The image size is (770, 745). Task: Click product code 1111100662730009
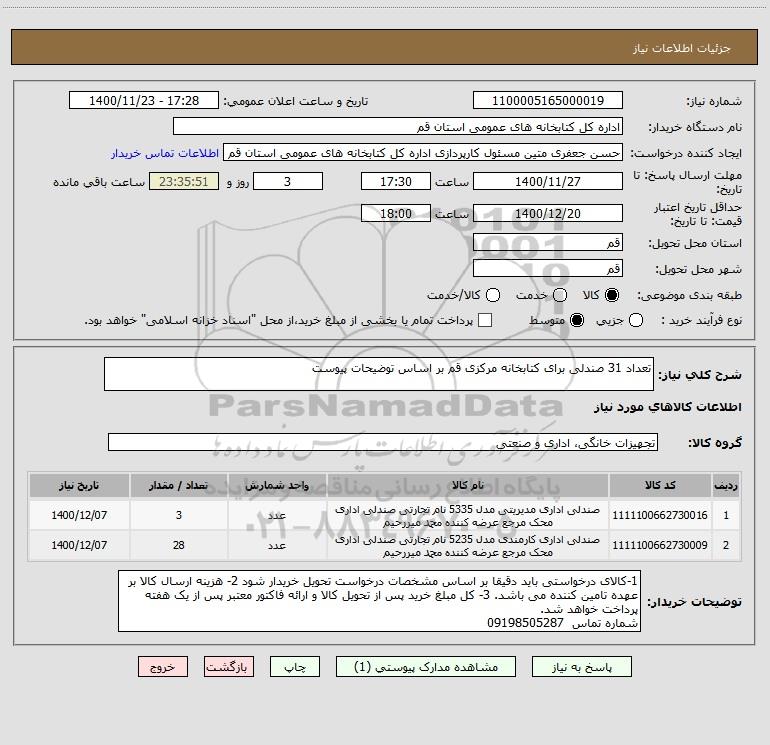click(x=660, y=546)
